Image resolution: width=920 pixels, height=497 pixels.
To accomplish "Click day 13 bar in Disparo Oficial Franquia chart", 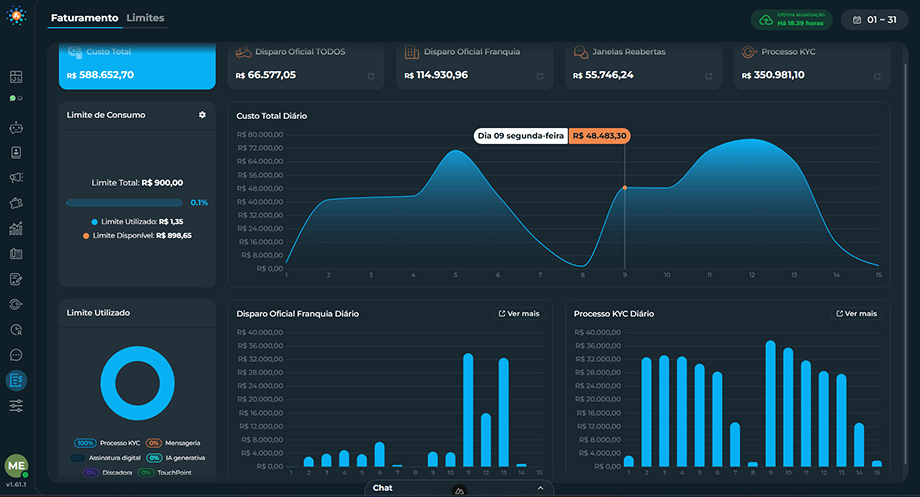I will (503, 412).
